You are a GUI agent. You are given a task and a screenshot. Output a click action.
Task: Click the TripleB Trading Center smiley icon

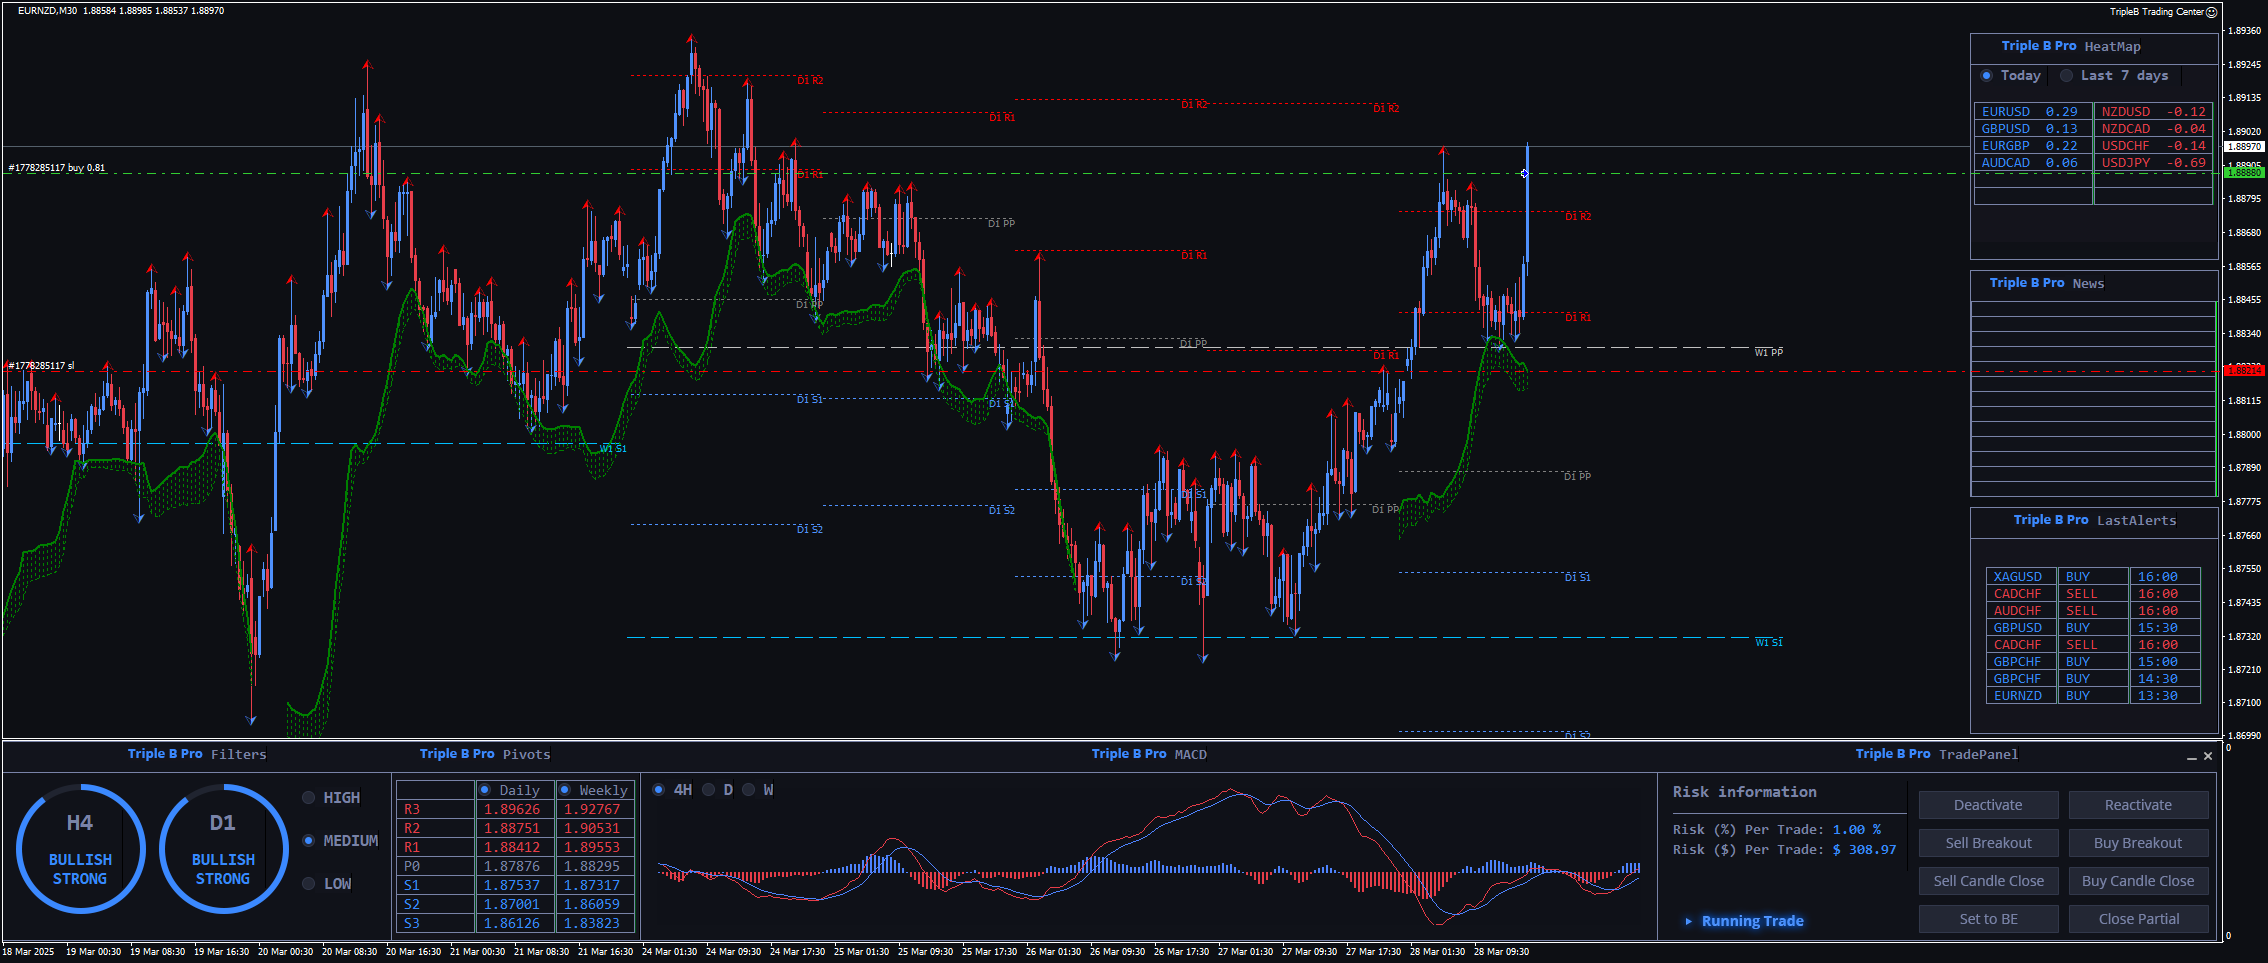pos(2211,12)
